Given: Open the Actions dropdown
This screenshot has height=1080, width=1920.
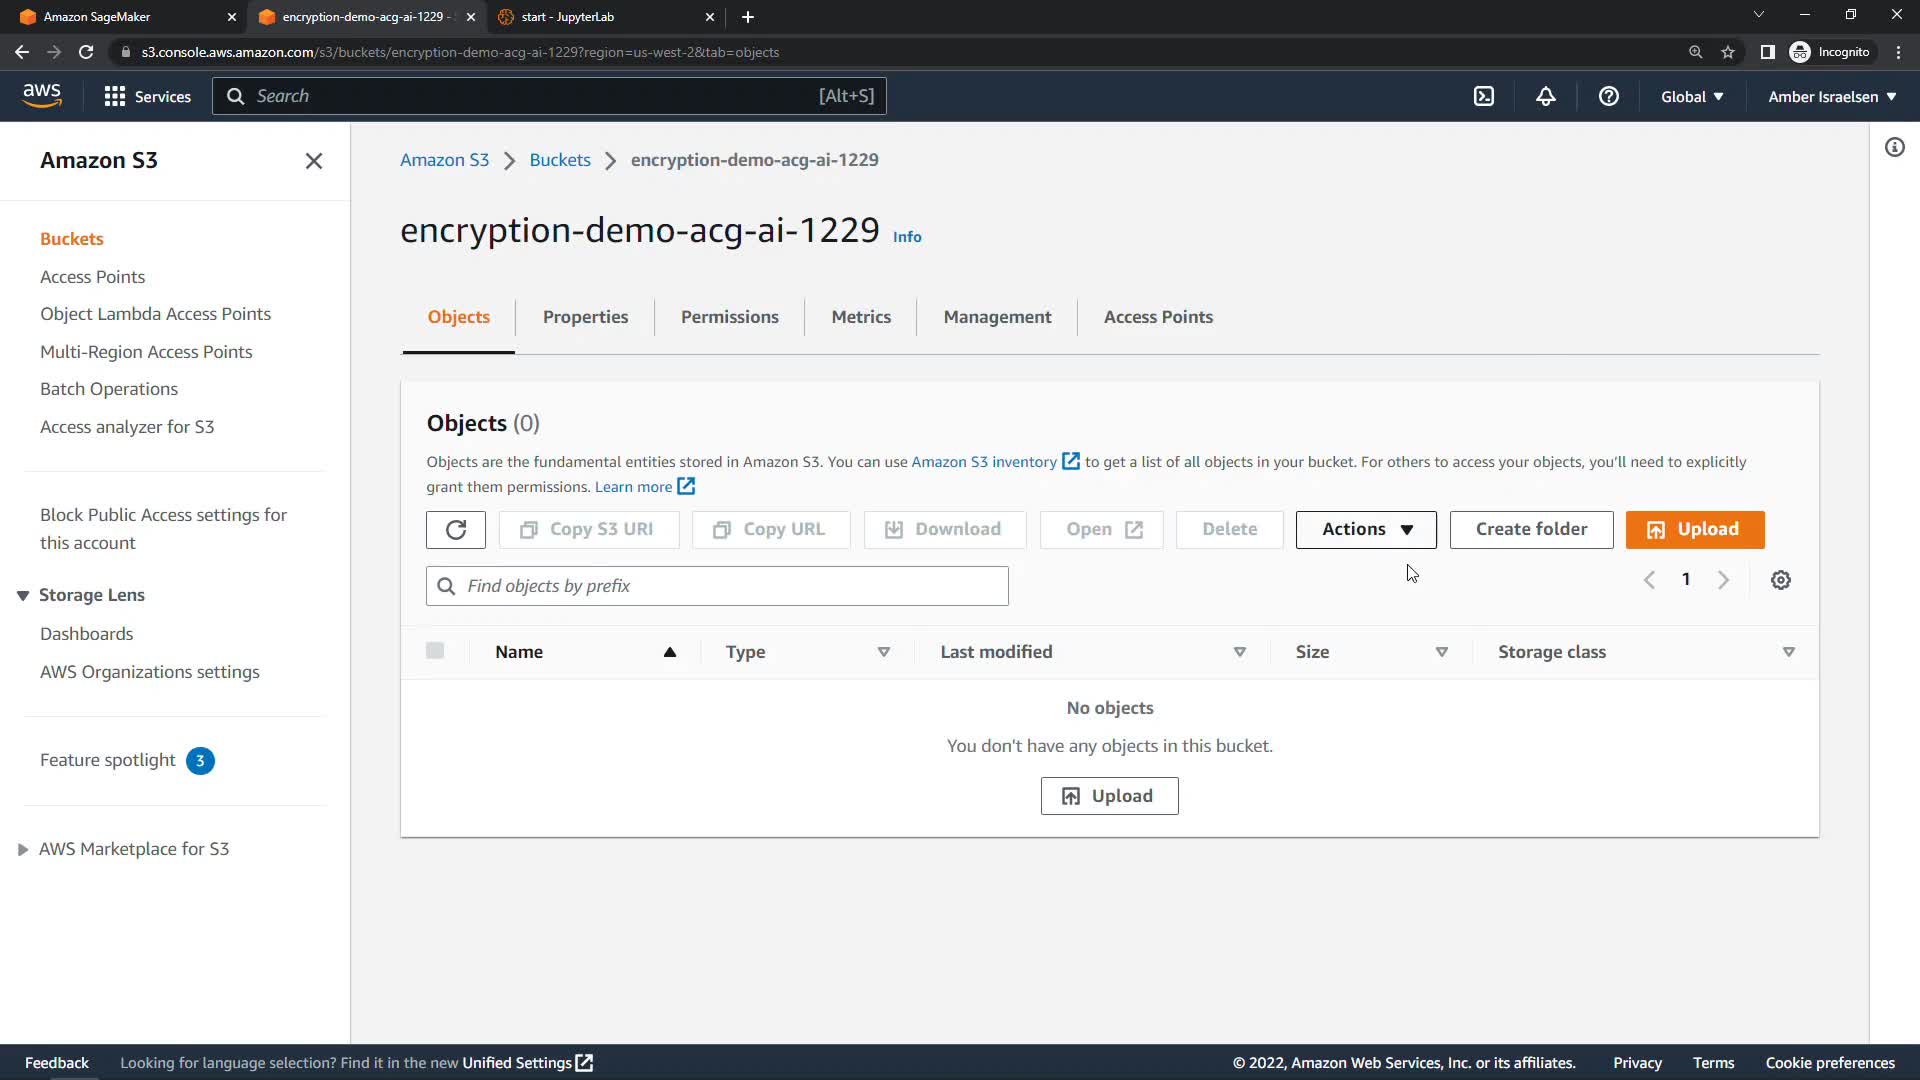Looking at the screenshot, I should pos(1366,529).
